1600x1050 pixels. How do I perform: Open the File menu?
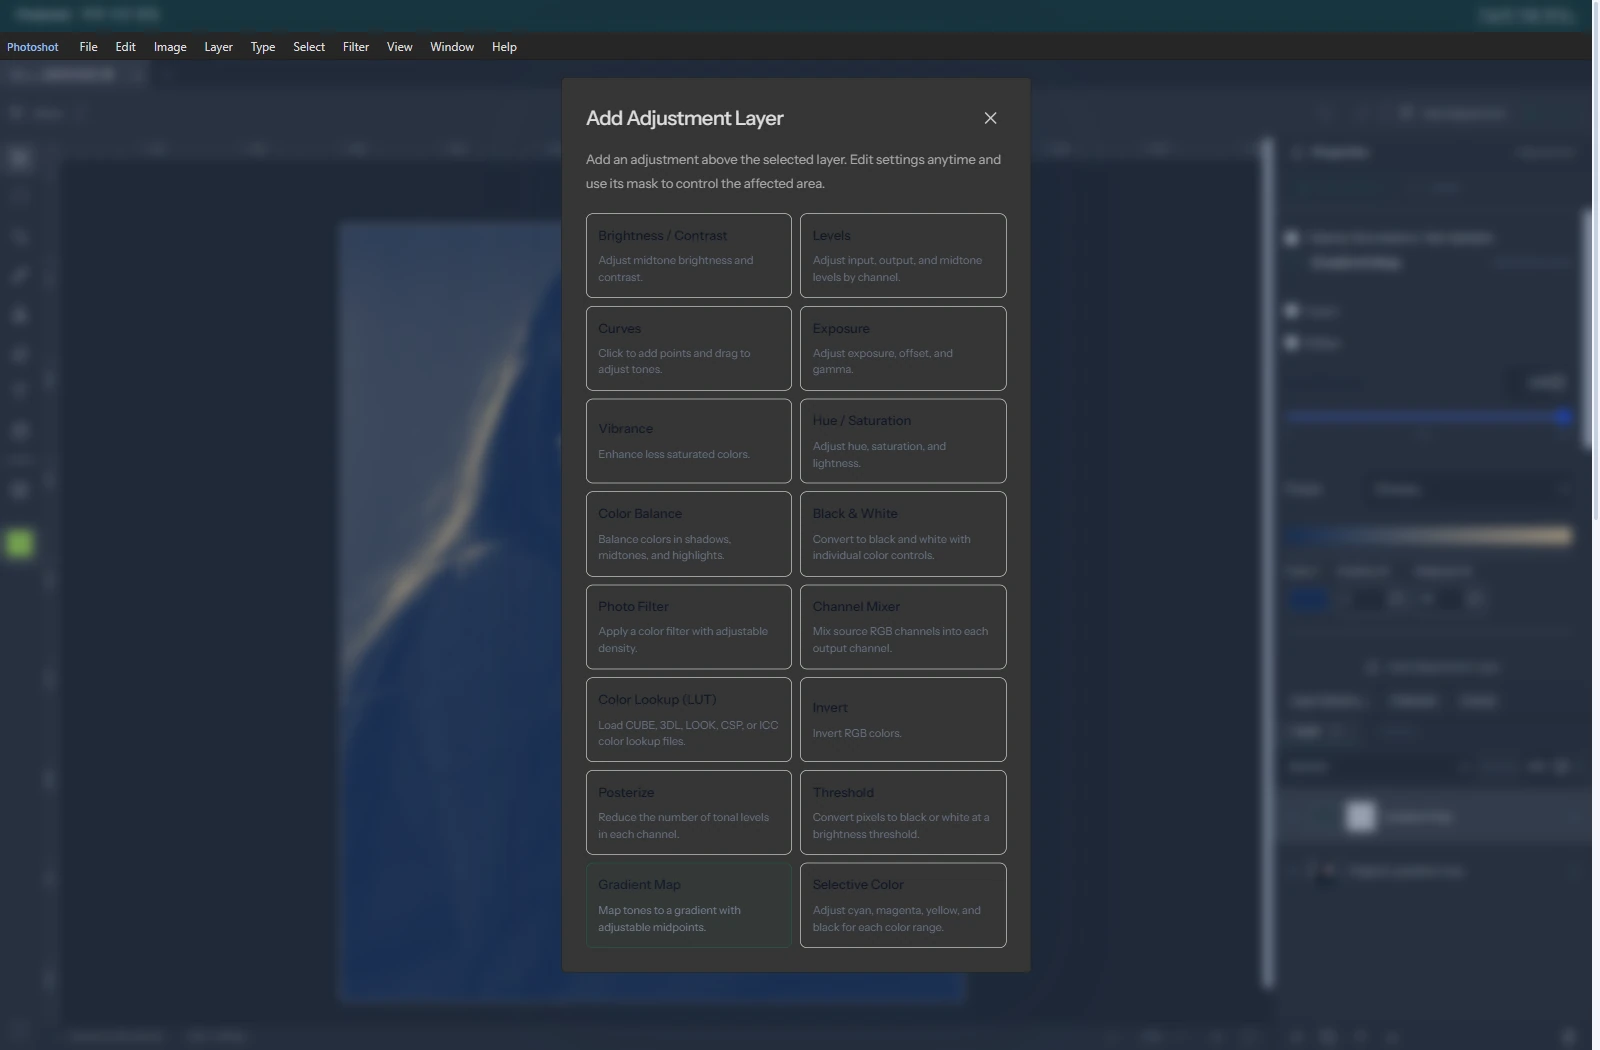(x=88, y=47)
